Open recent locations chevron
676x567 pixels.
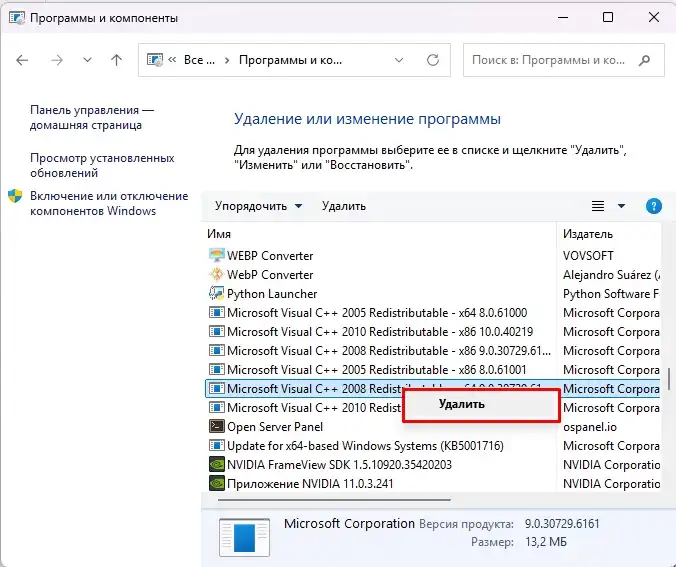pyautogui.click(x=88, y=60)
